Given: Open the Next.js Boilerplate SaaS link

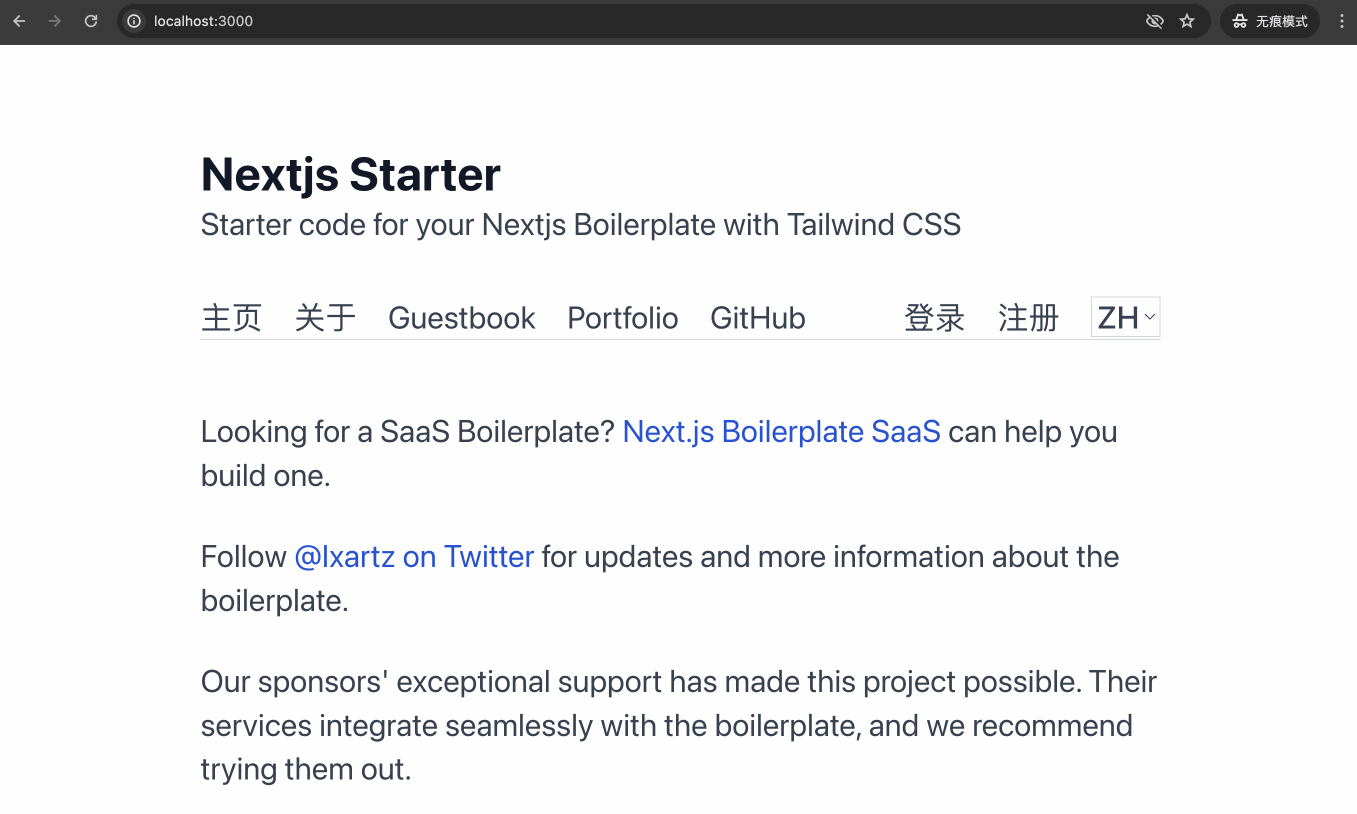Looking at the screenshot, I should [x=781, y=432].
